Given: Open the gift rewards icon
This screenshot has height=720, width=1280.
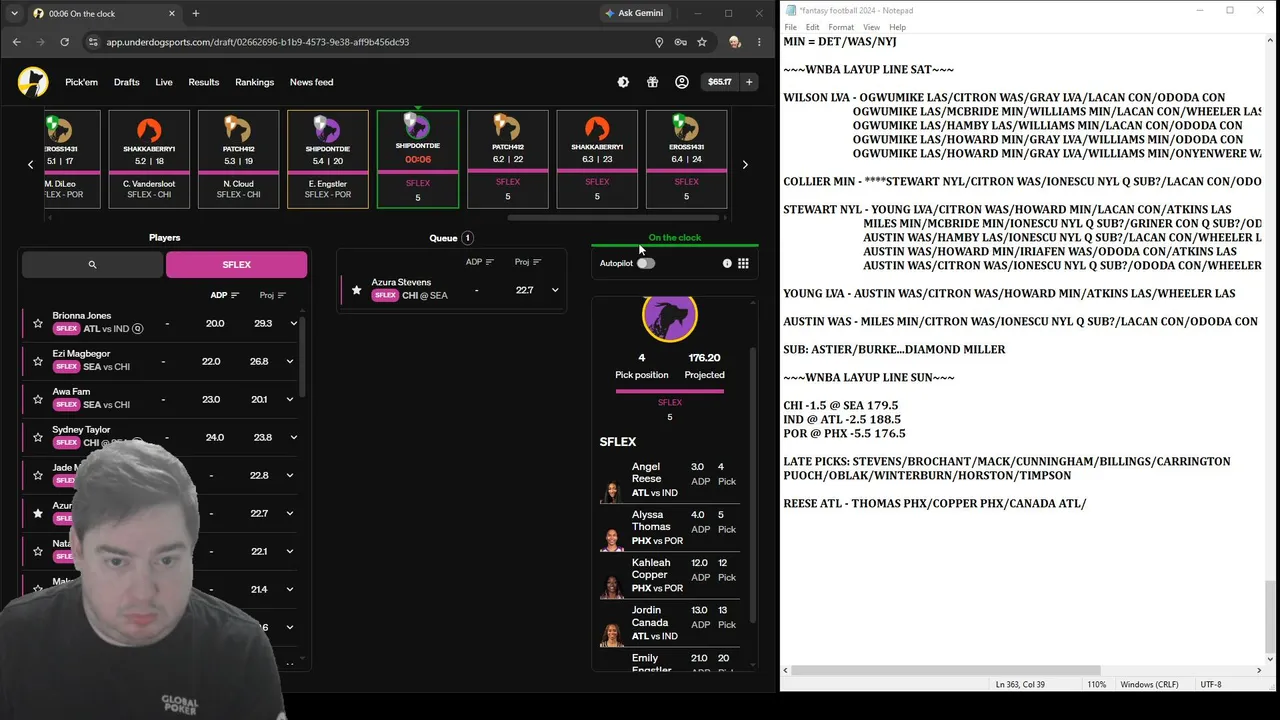Looking at the screenshot, I should tap(652, 82).
